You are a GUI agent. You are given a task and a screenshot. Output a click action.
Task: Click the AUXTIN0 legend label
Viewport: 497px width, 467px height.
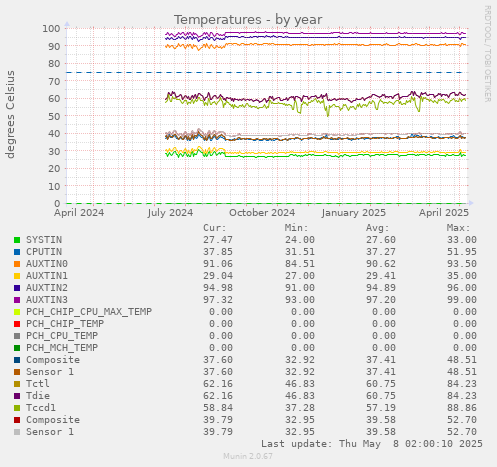(x=47, y=264)
